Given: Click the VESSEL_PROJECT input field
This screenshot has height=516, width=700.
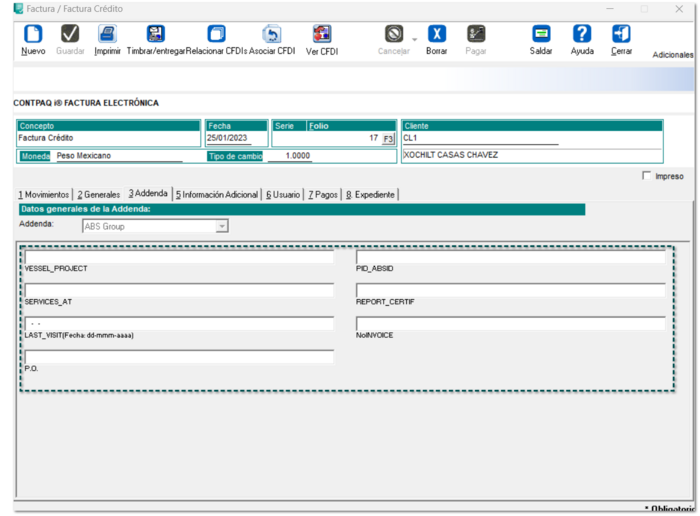Looking at the screenshot, I should (x=179, y=258).
